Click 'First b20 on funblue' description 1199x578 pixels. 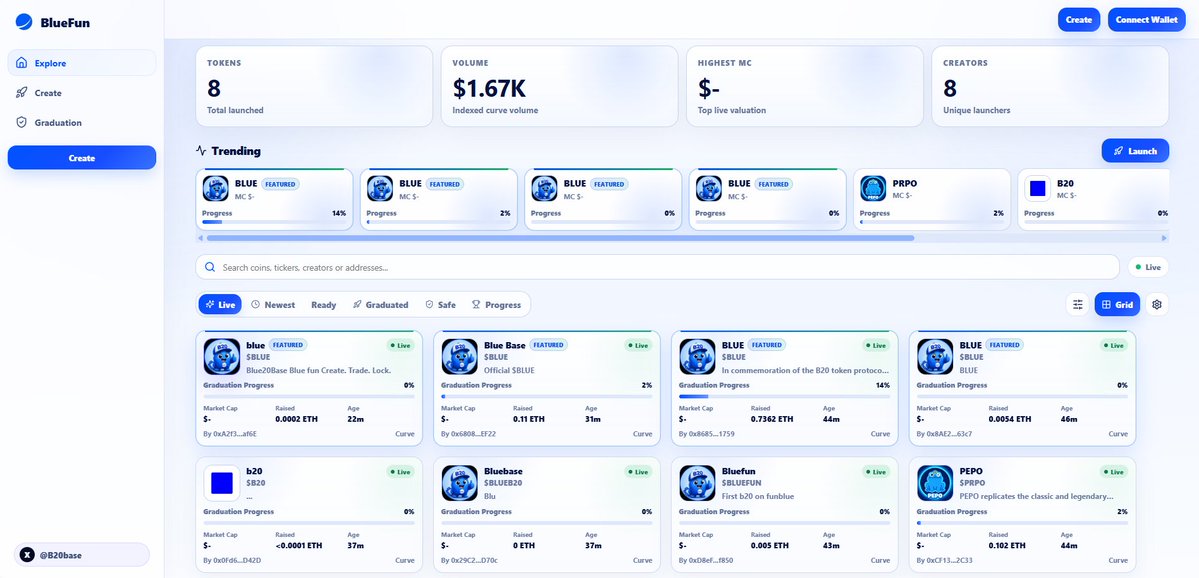[x=760, y=496]
